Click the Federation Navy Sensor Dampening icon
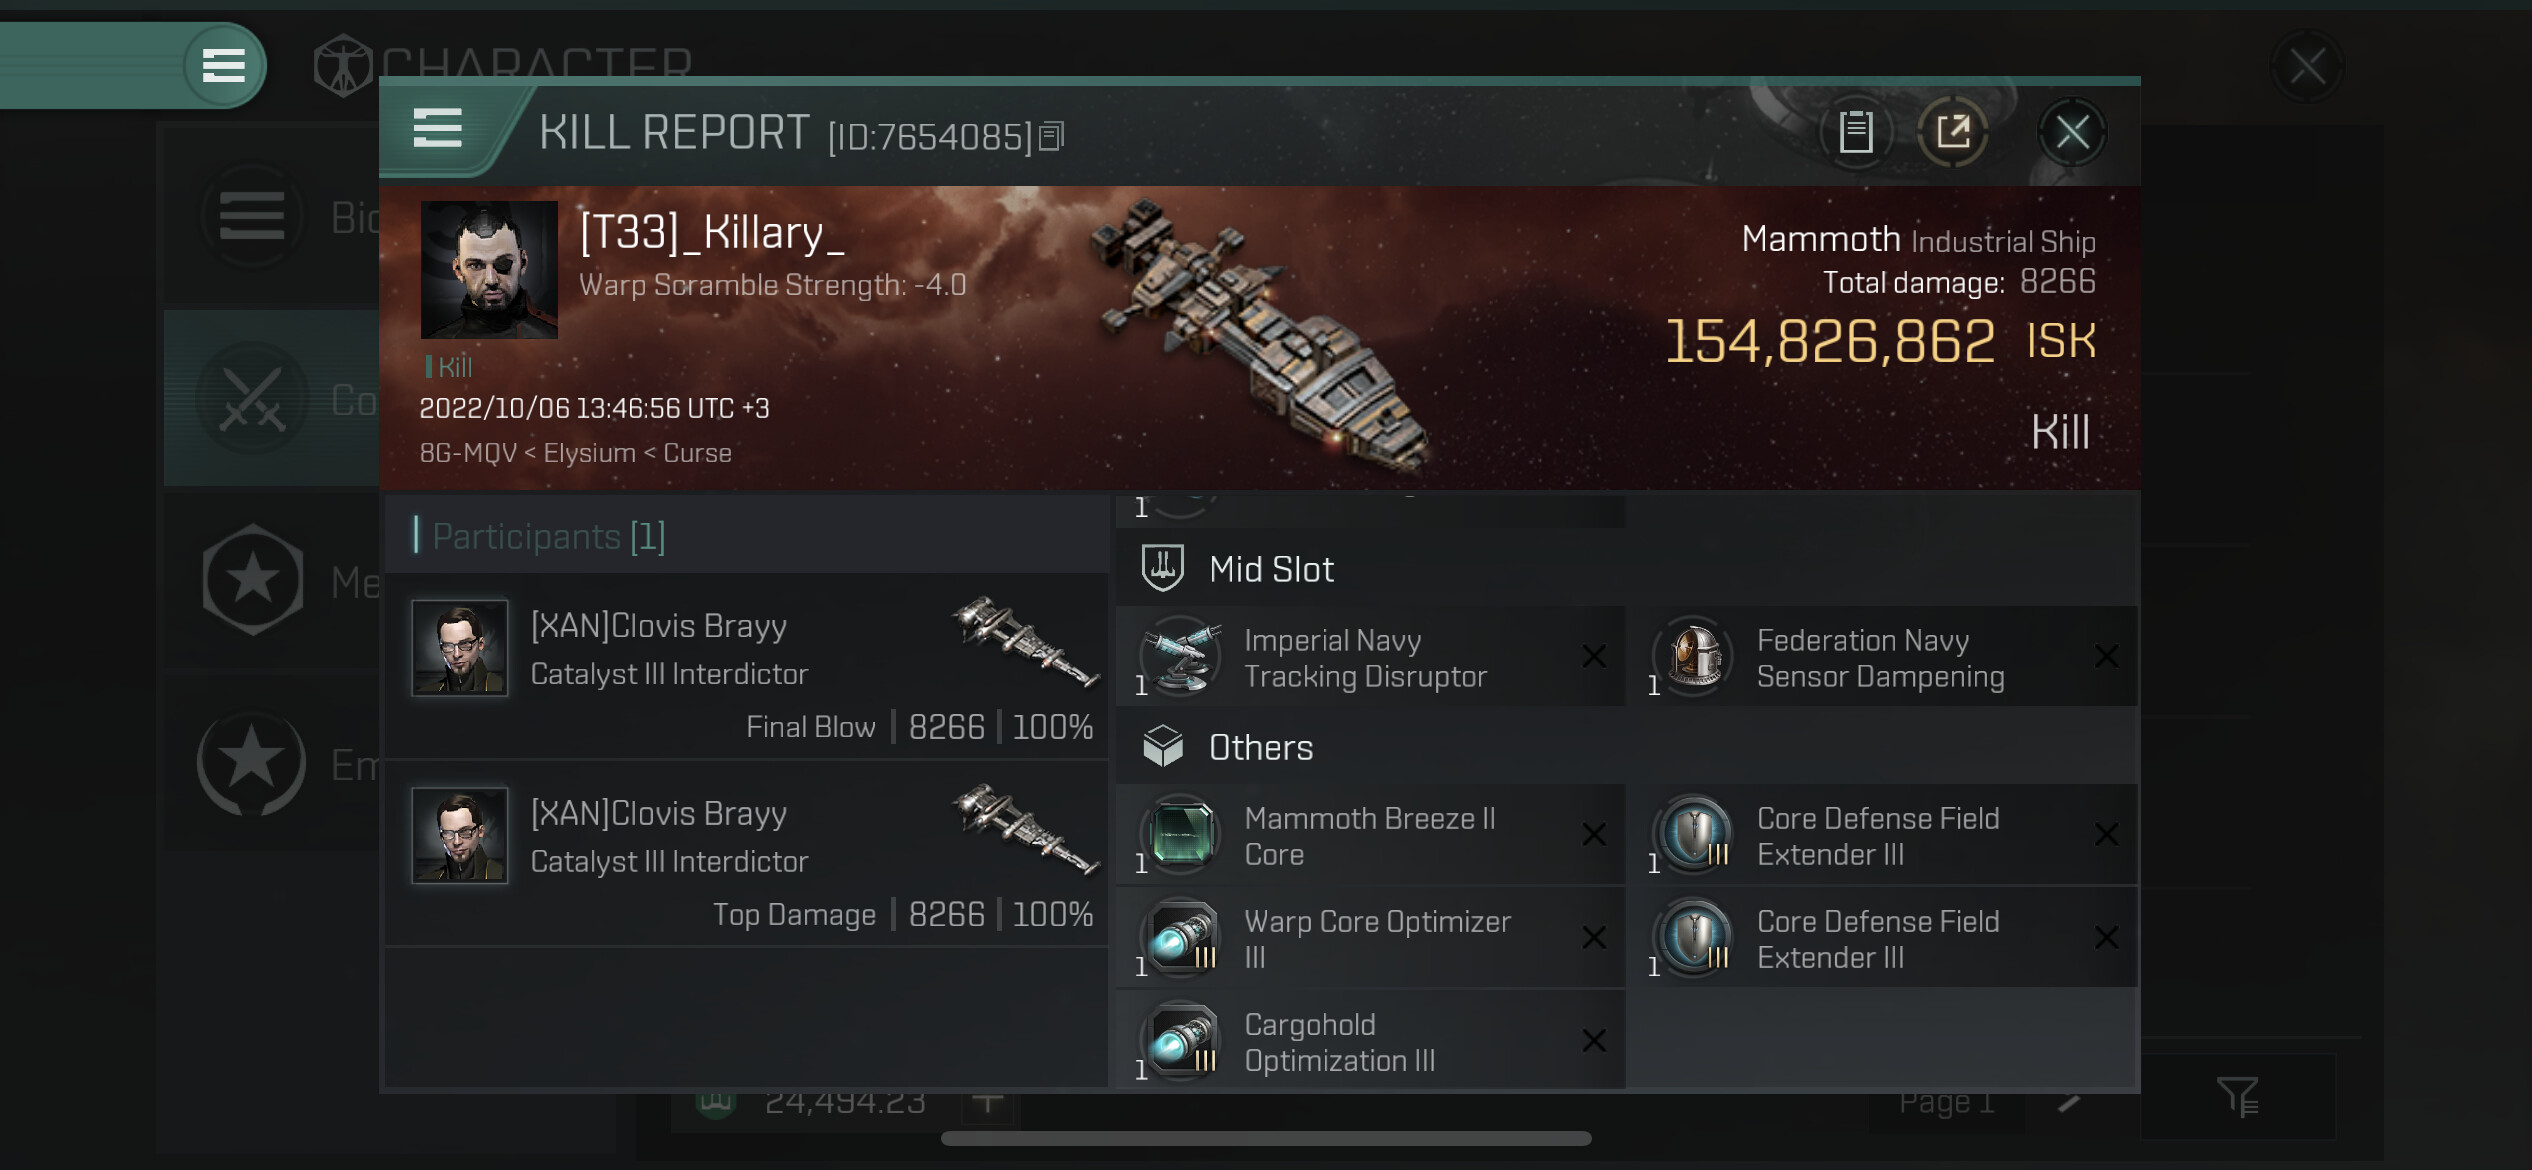This screenshot has width=2532, height=1170. [x=1694, y=656]
